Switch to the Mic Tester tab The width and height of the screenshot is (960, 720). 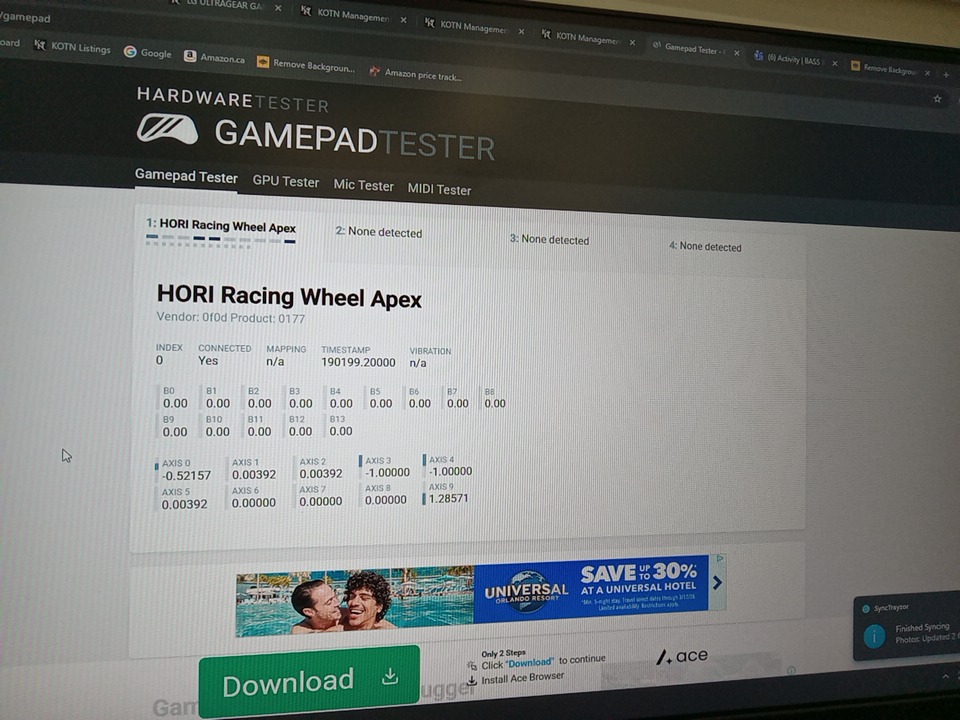pyautogui.click(x=363, y=185)
